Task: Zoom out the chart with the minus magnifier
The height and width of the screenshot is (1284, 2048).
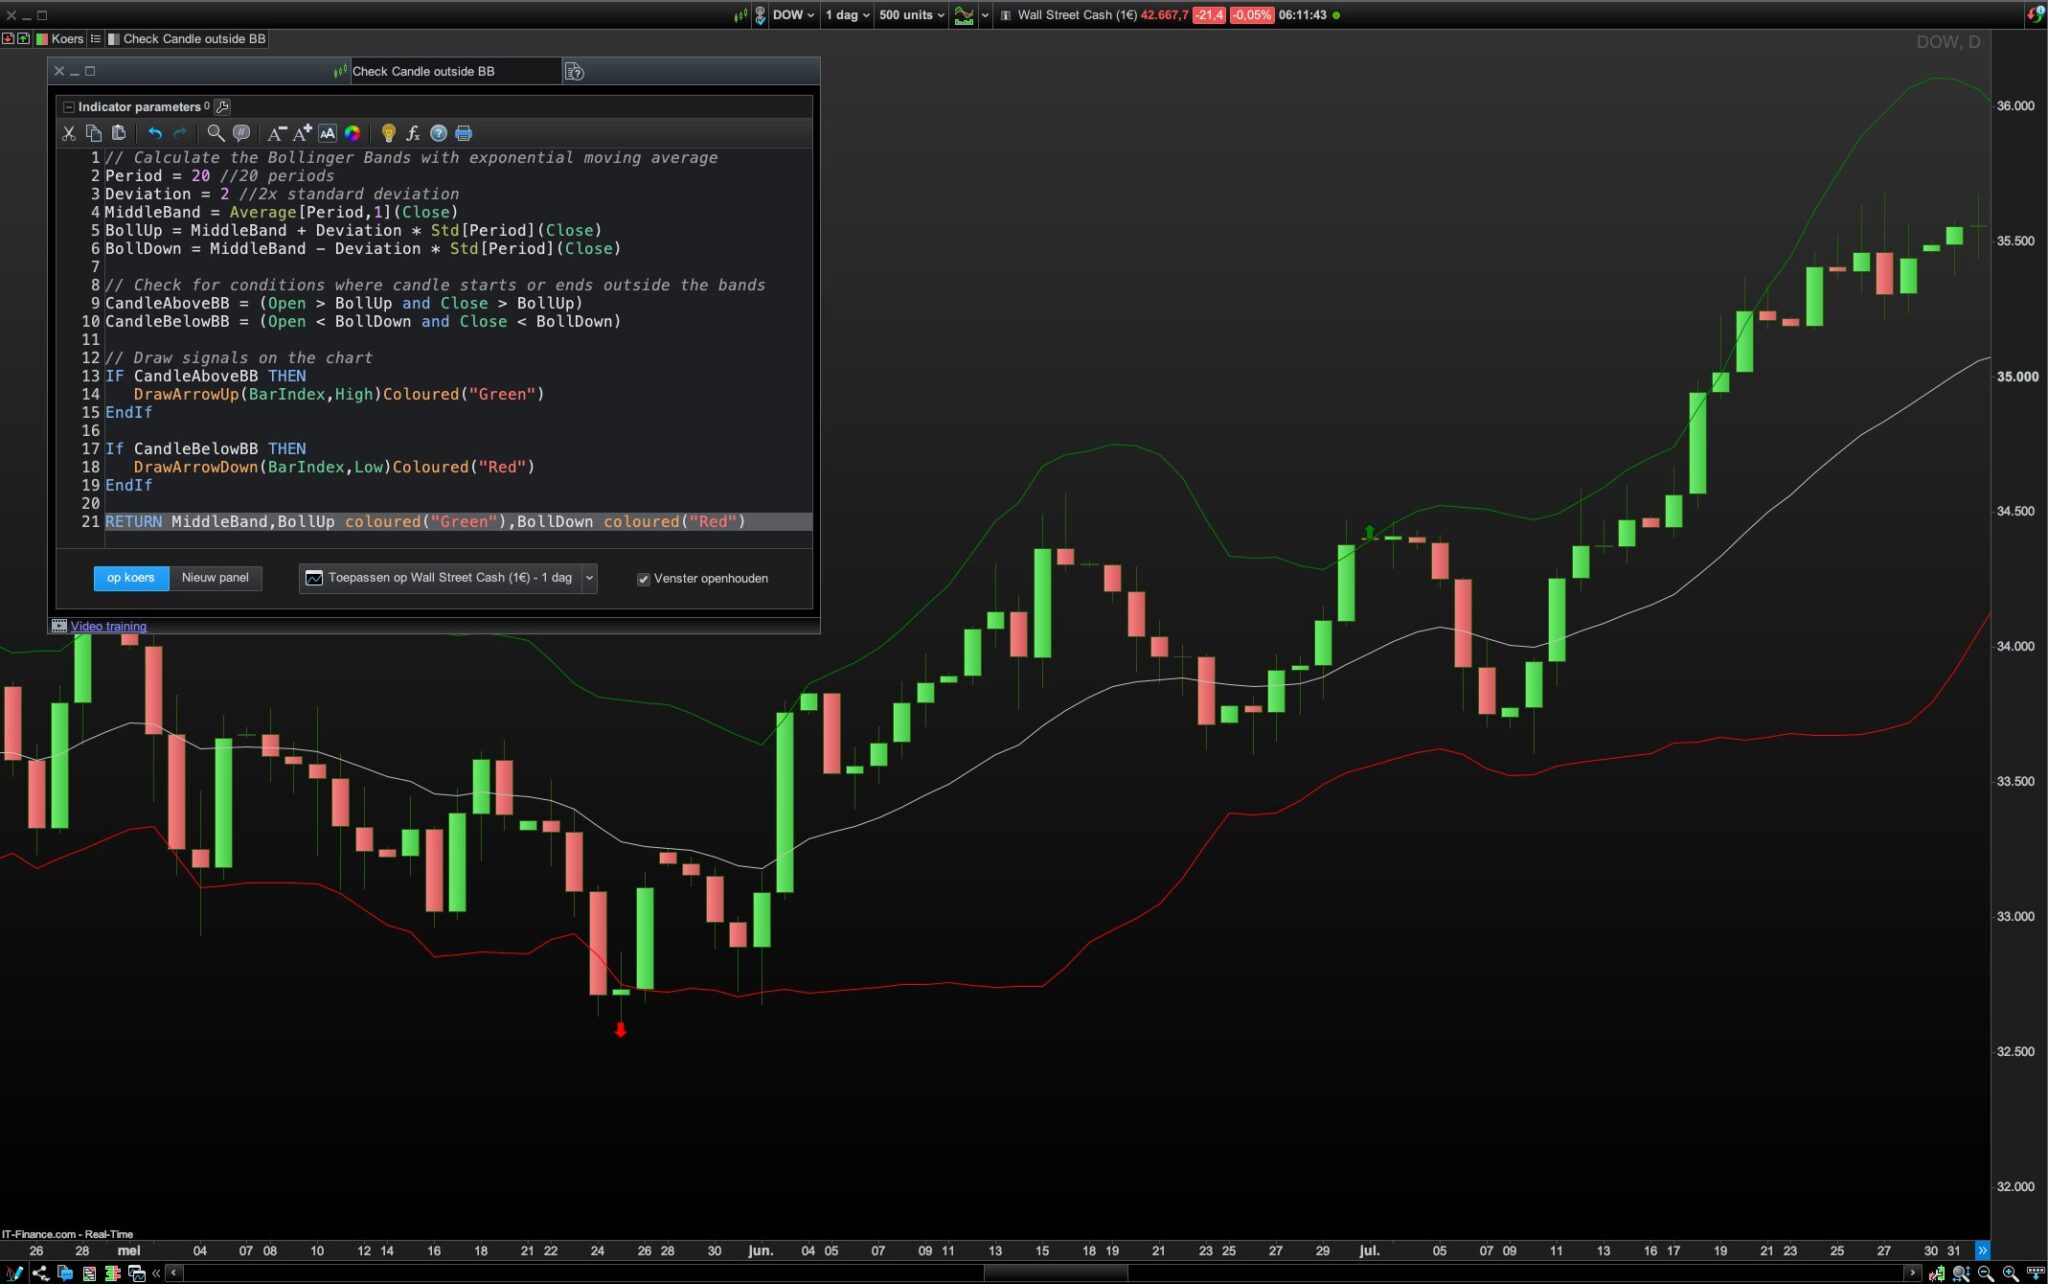Action: [1985, 1273]
